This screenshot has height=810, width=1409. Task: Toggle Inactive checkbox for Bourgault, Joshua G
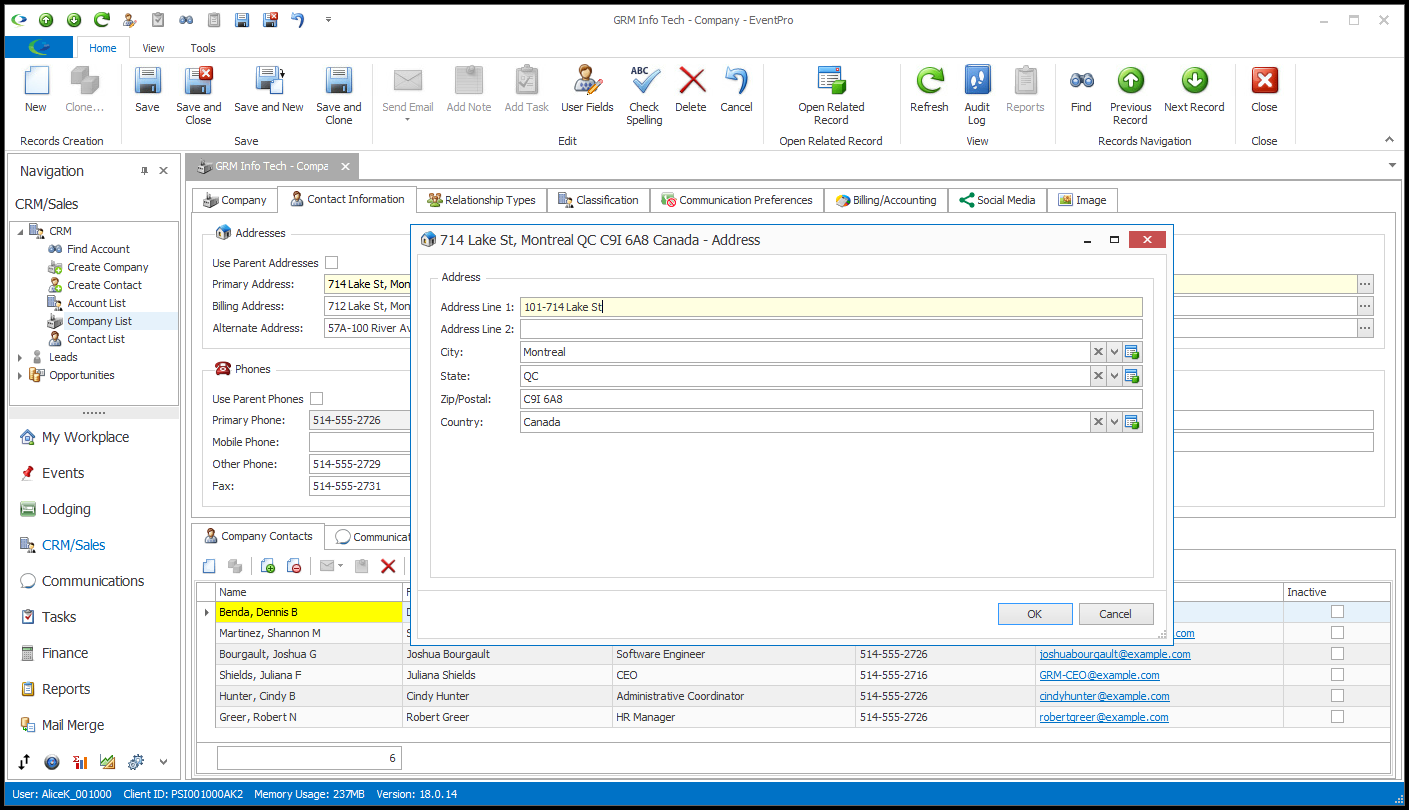click(x=1337, y=654)
